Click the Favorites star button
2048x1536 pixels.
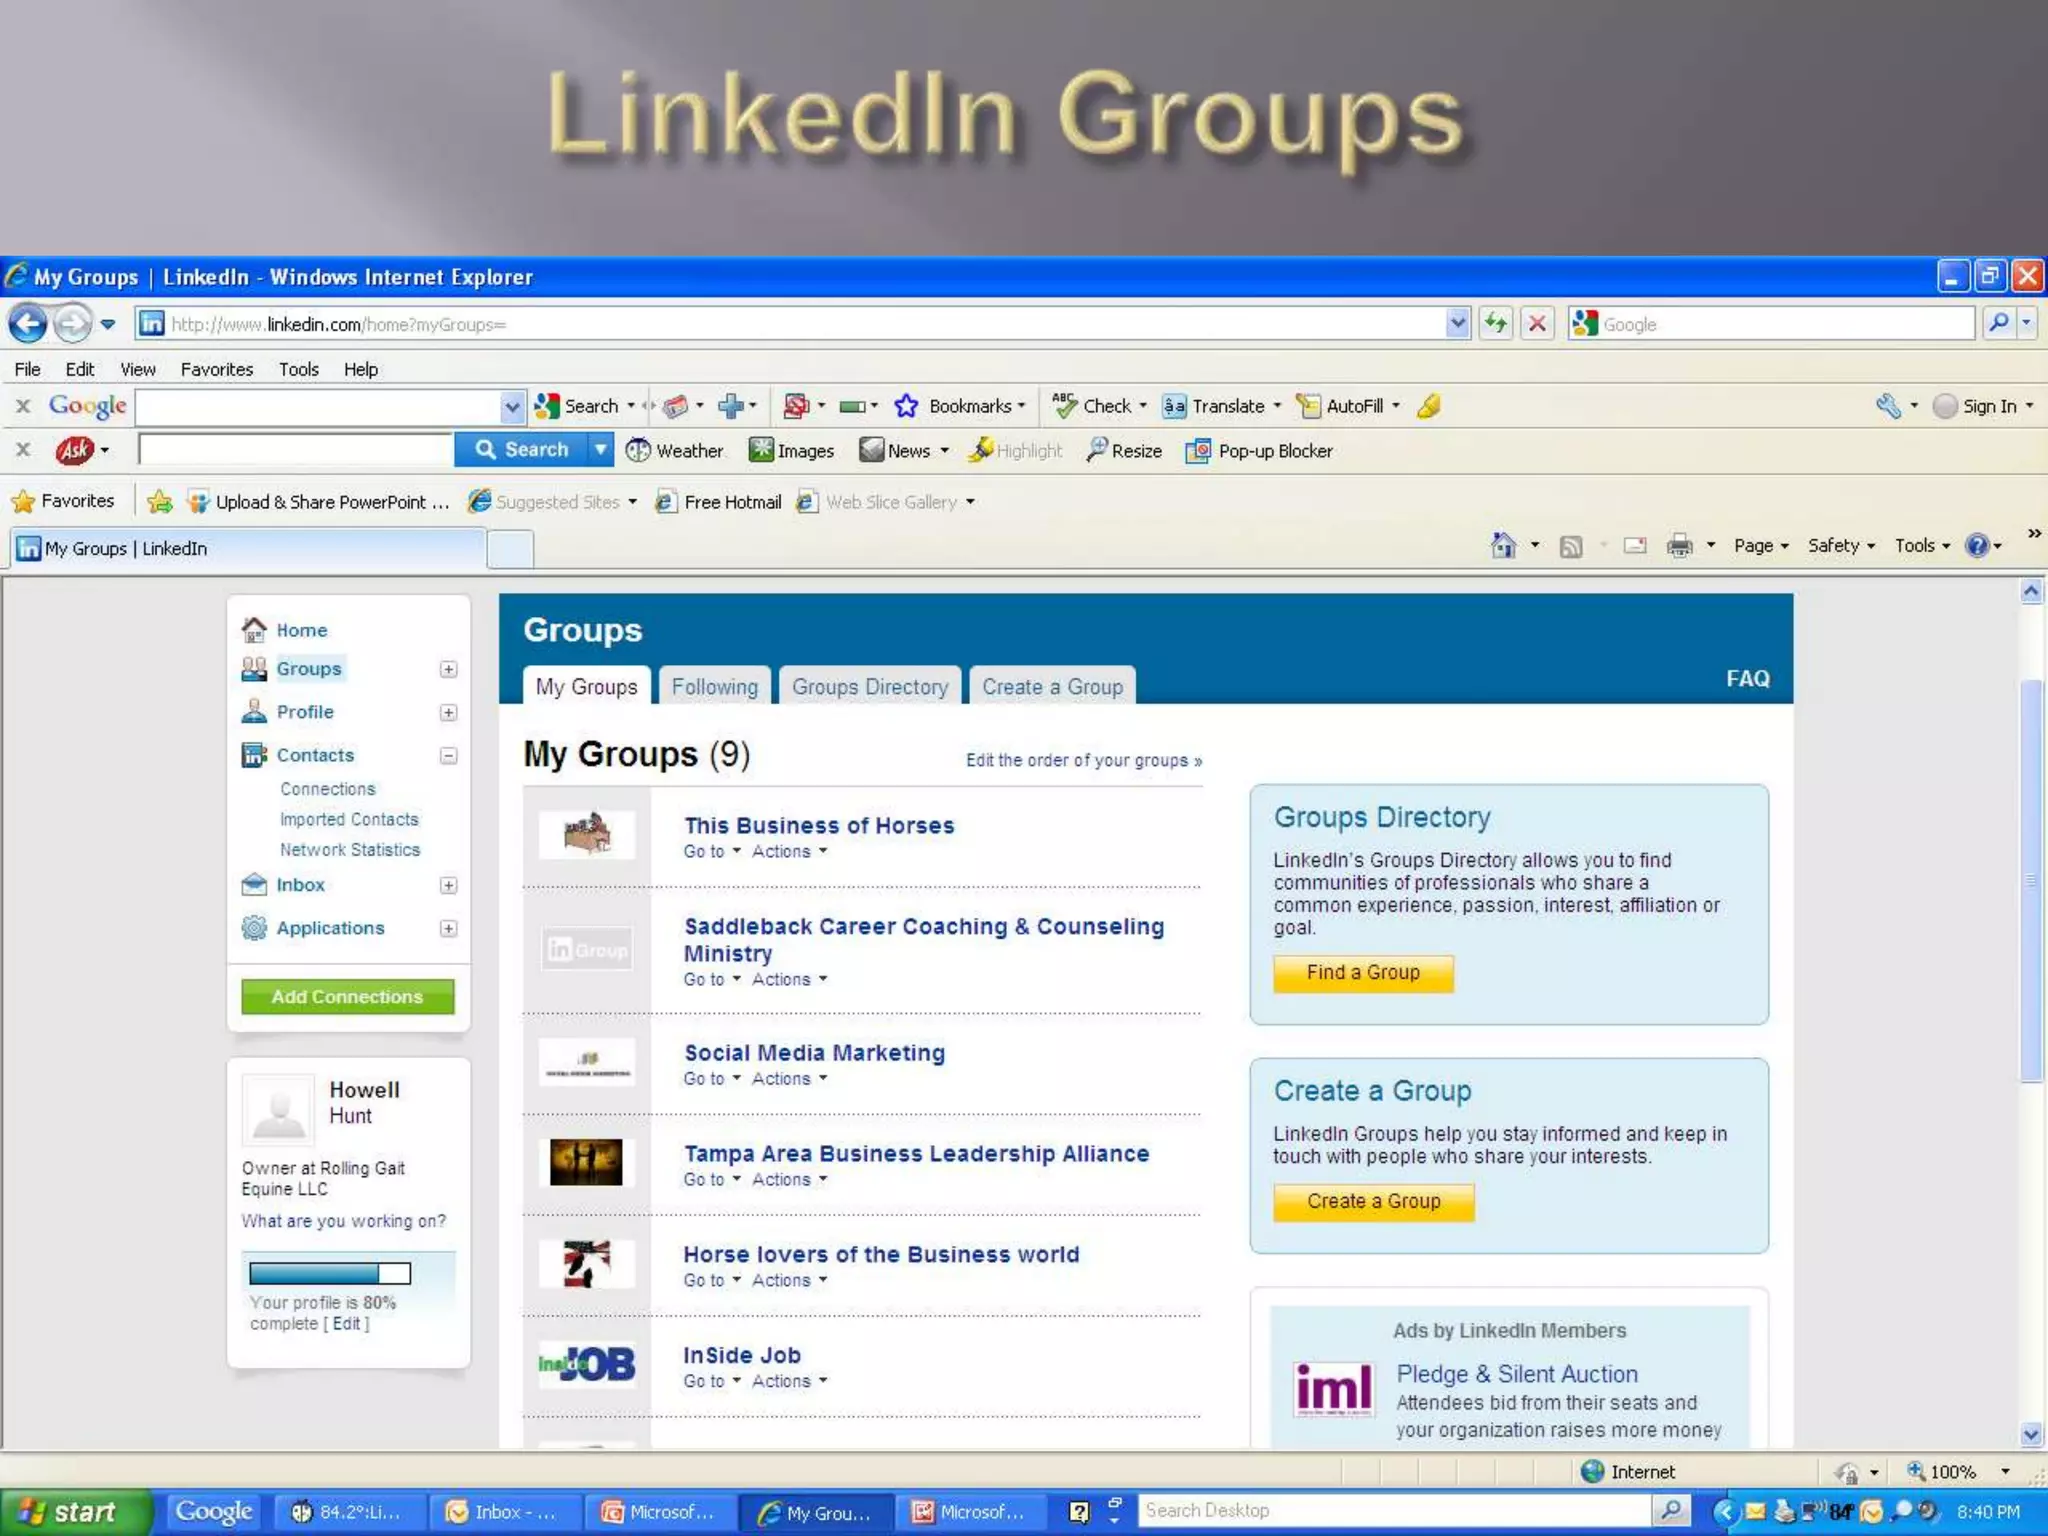coord(62,501)
